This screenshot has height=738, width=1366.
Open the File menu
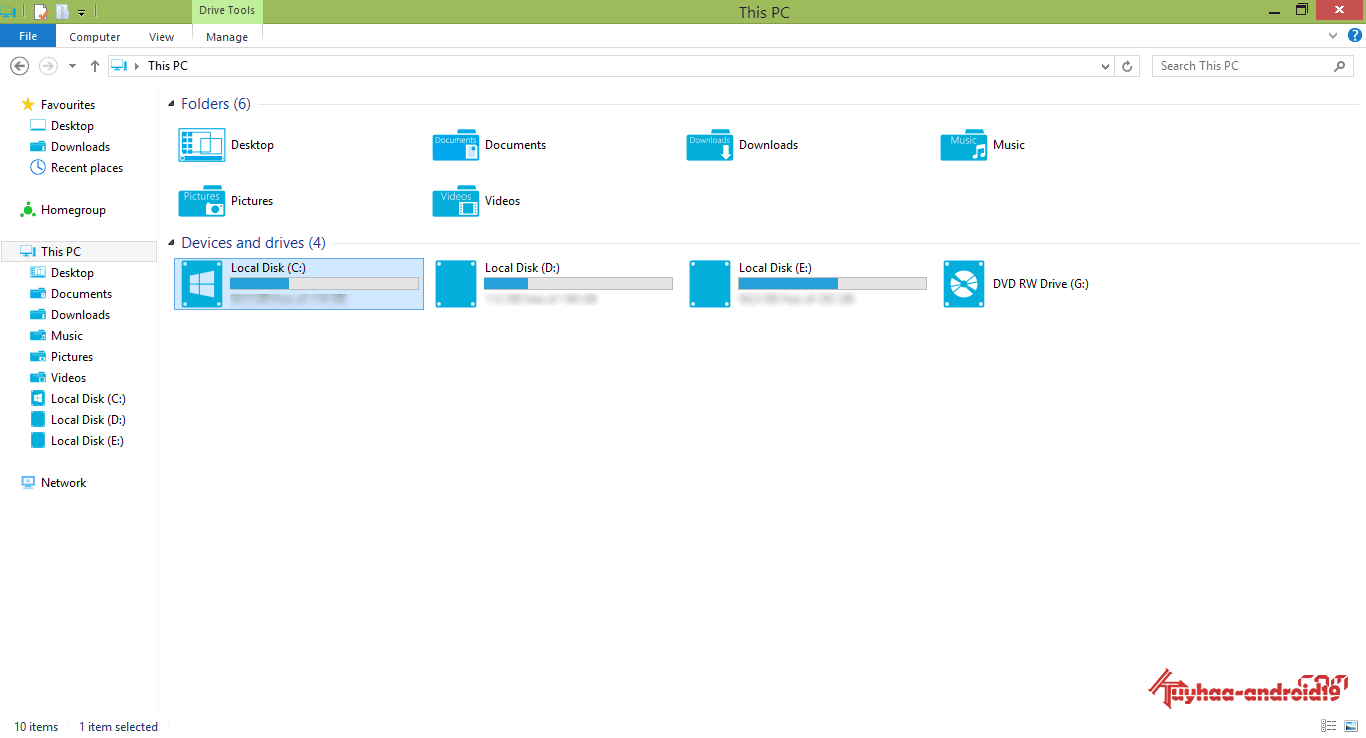point(28,36)
